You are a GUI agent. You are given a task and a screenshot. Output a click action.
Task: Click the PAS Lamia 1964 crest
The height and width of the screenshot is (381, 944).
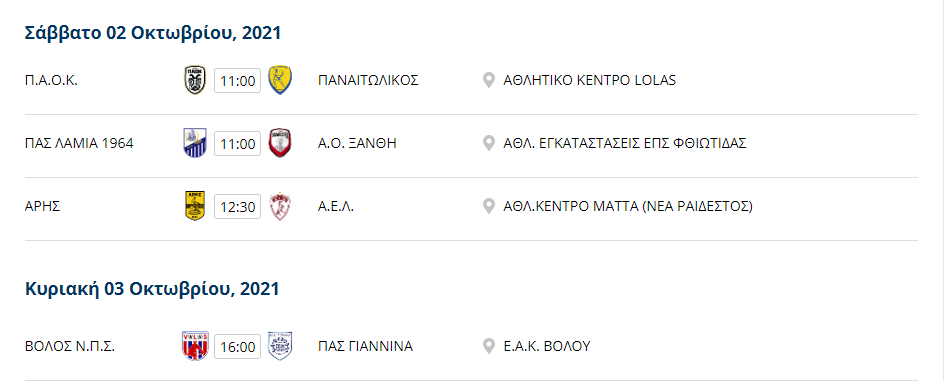coord(195,143)
